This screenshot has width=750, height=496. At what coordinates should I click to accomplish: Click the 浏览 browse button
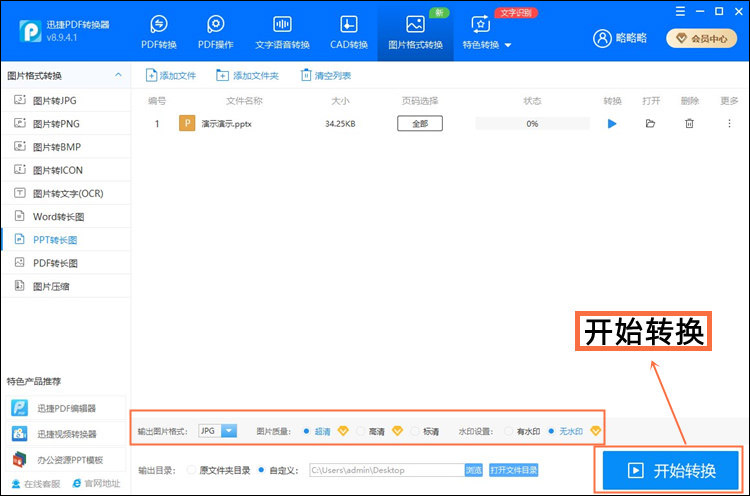tap(474, 470)
